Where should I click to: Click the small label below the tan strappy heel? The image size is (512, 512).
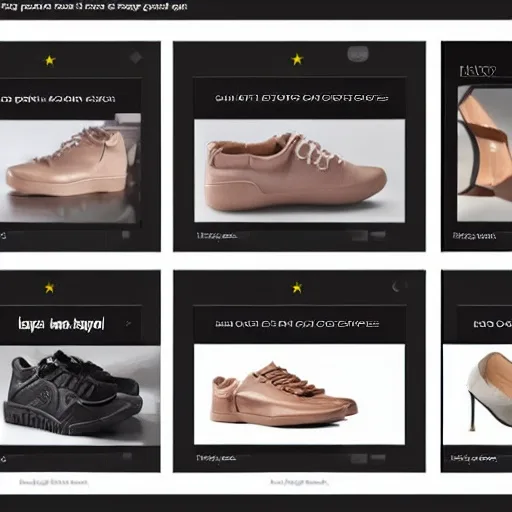474,236
